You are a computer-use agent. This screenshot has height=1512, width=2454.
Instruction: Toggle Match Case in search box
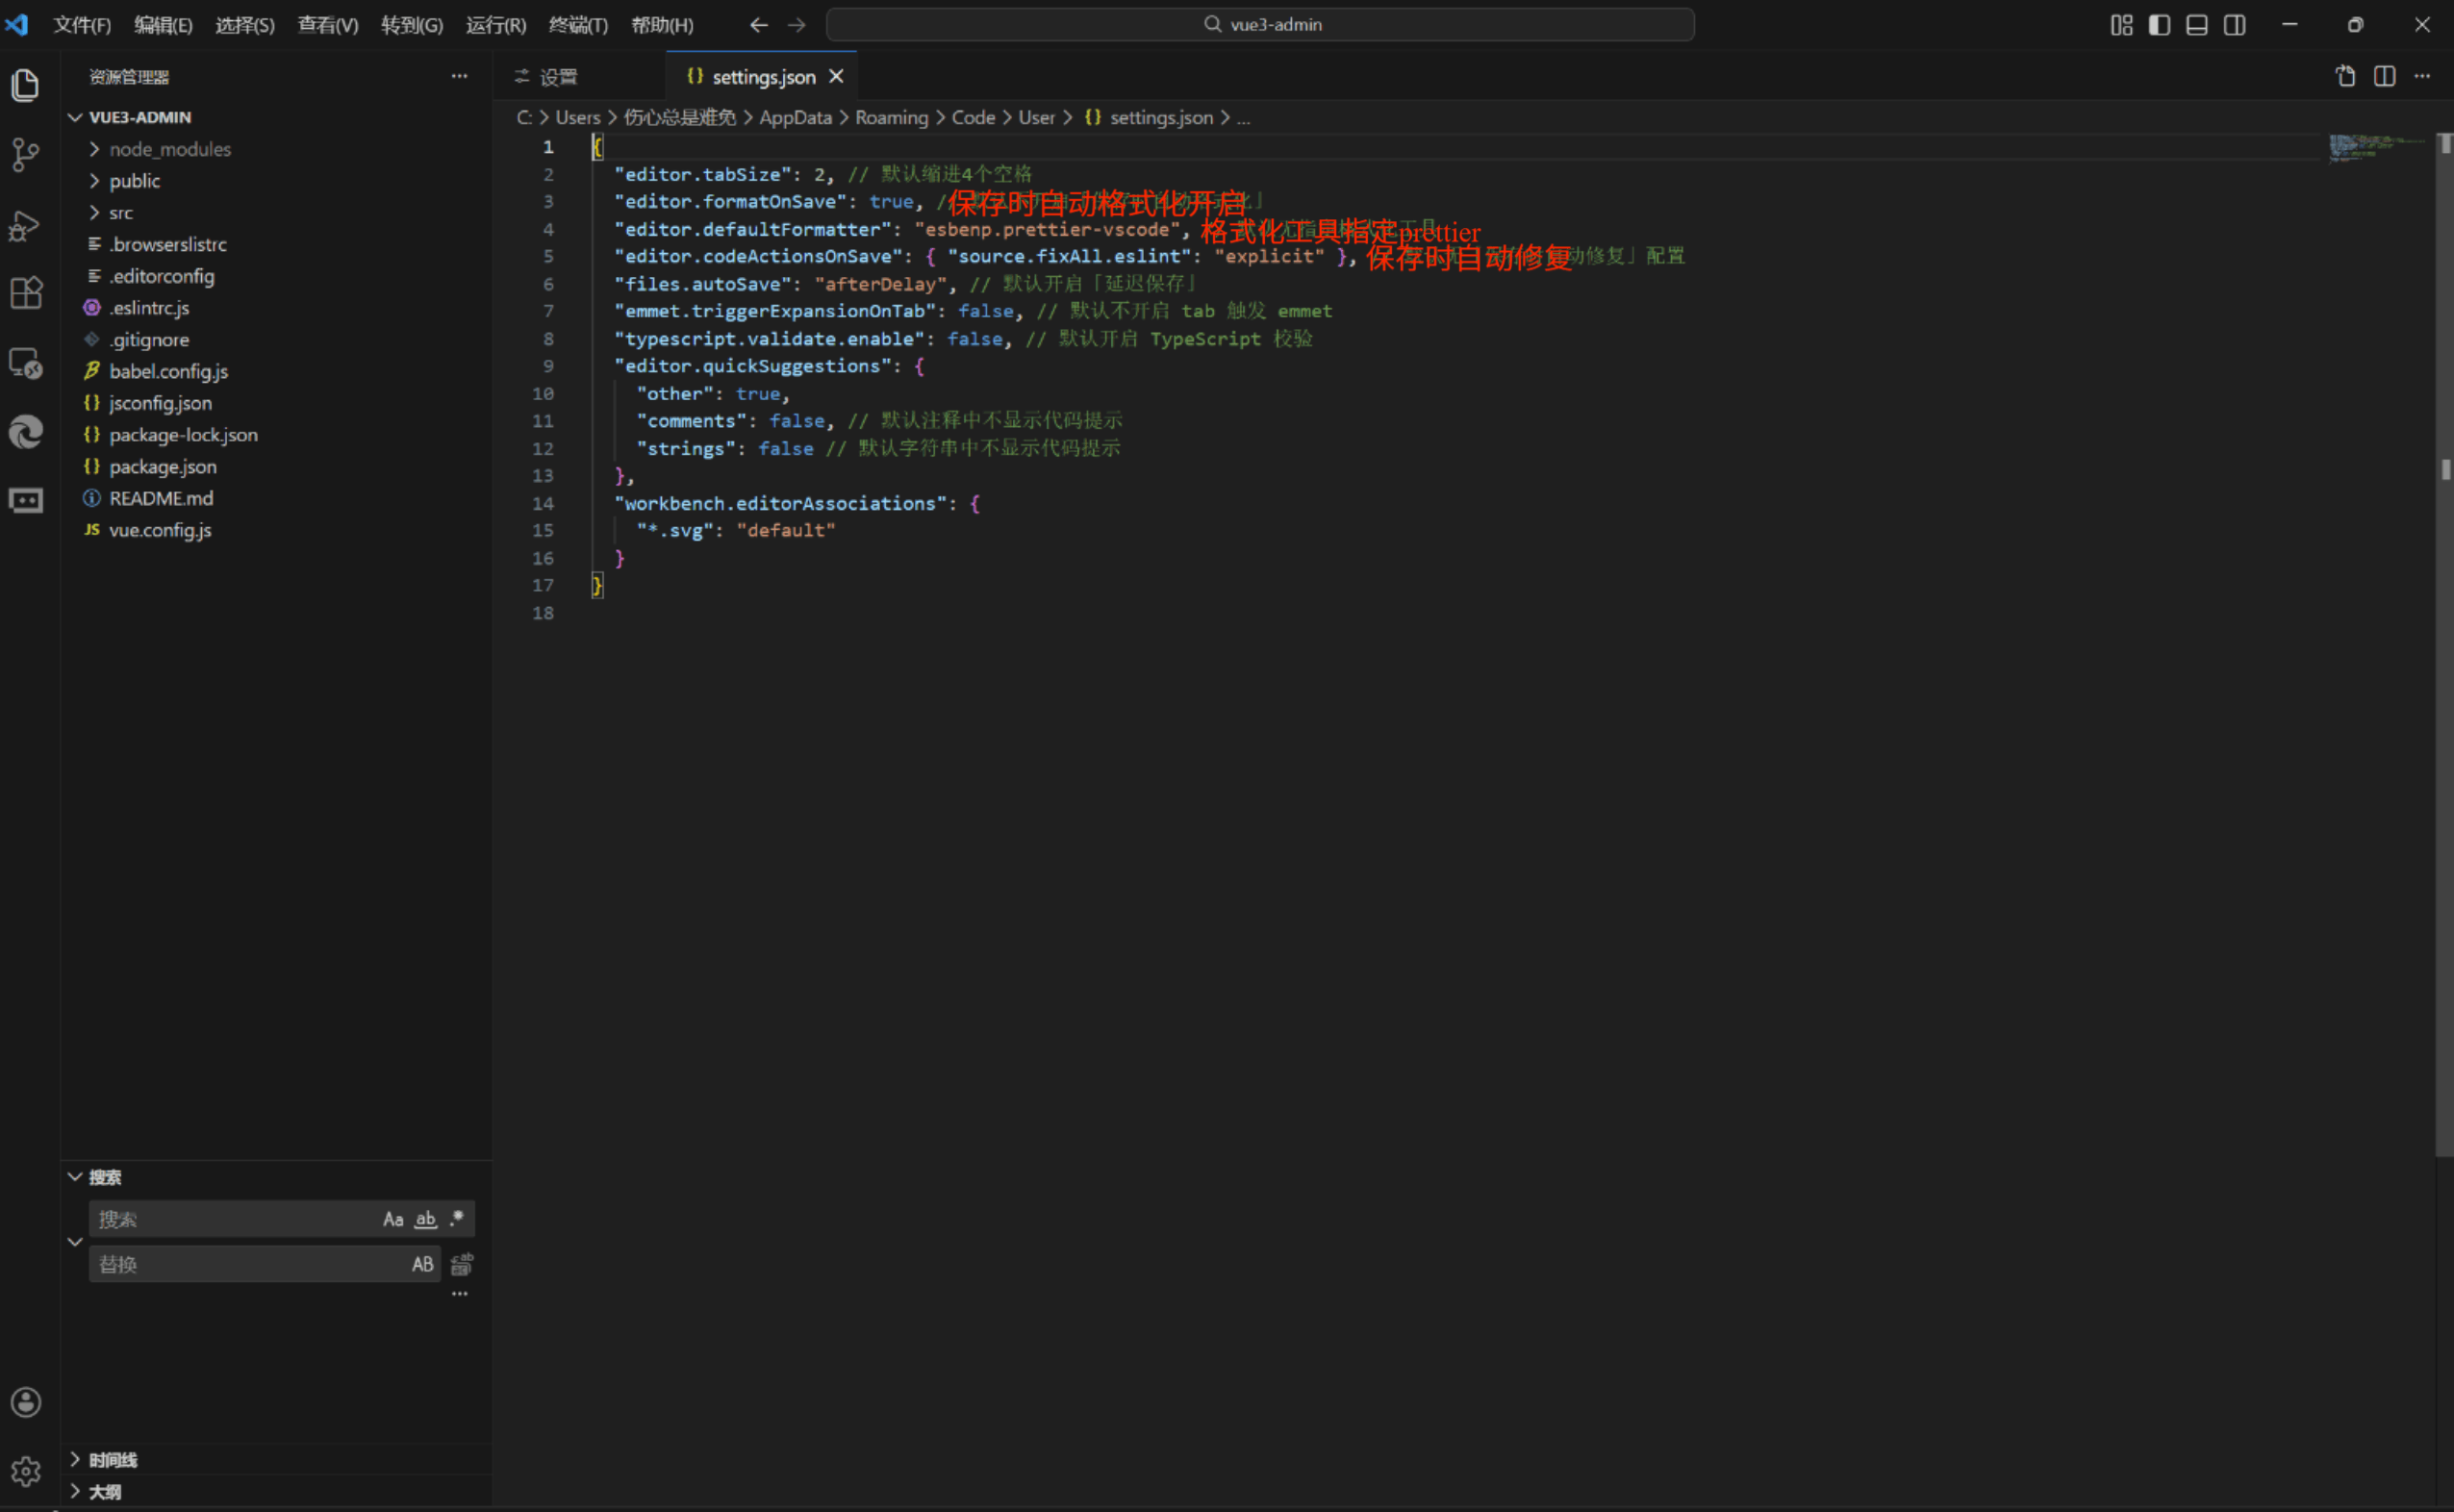393,1219
